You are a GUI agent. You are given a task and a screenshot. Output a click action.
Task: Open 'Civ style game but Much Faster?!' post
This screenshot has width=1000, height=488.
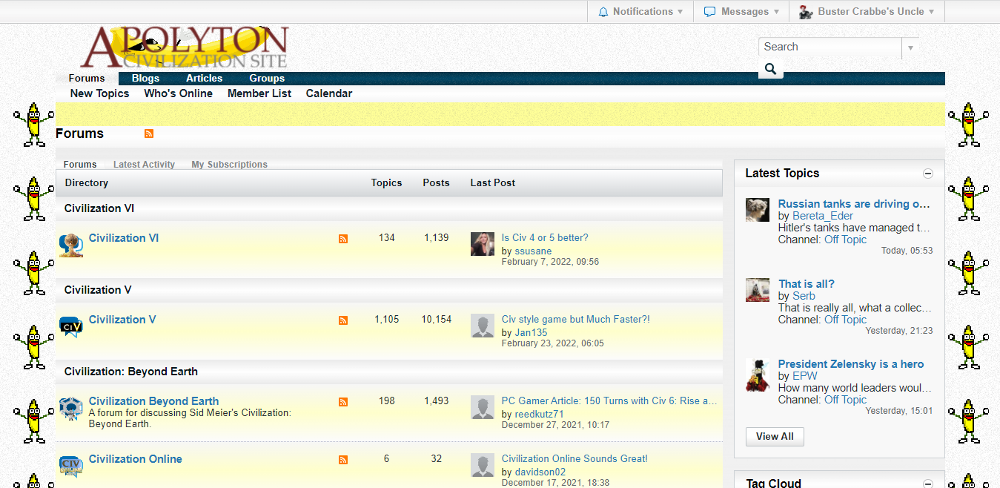point(576,320)
